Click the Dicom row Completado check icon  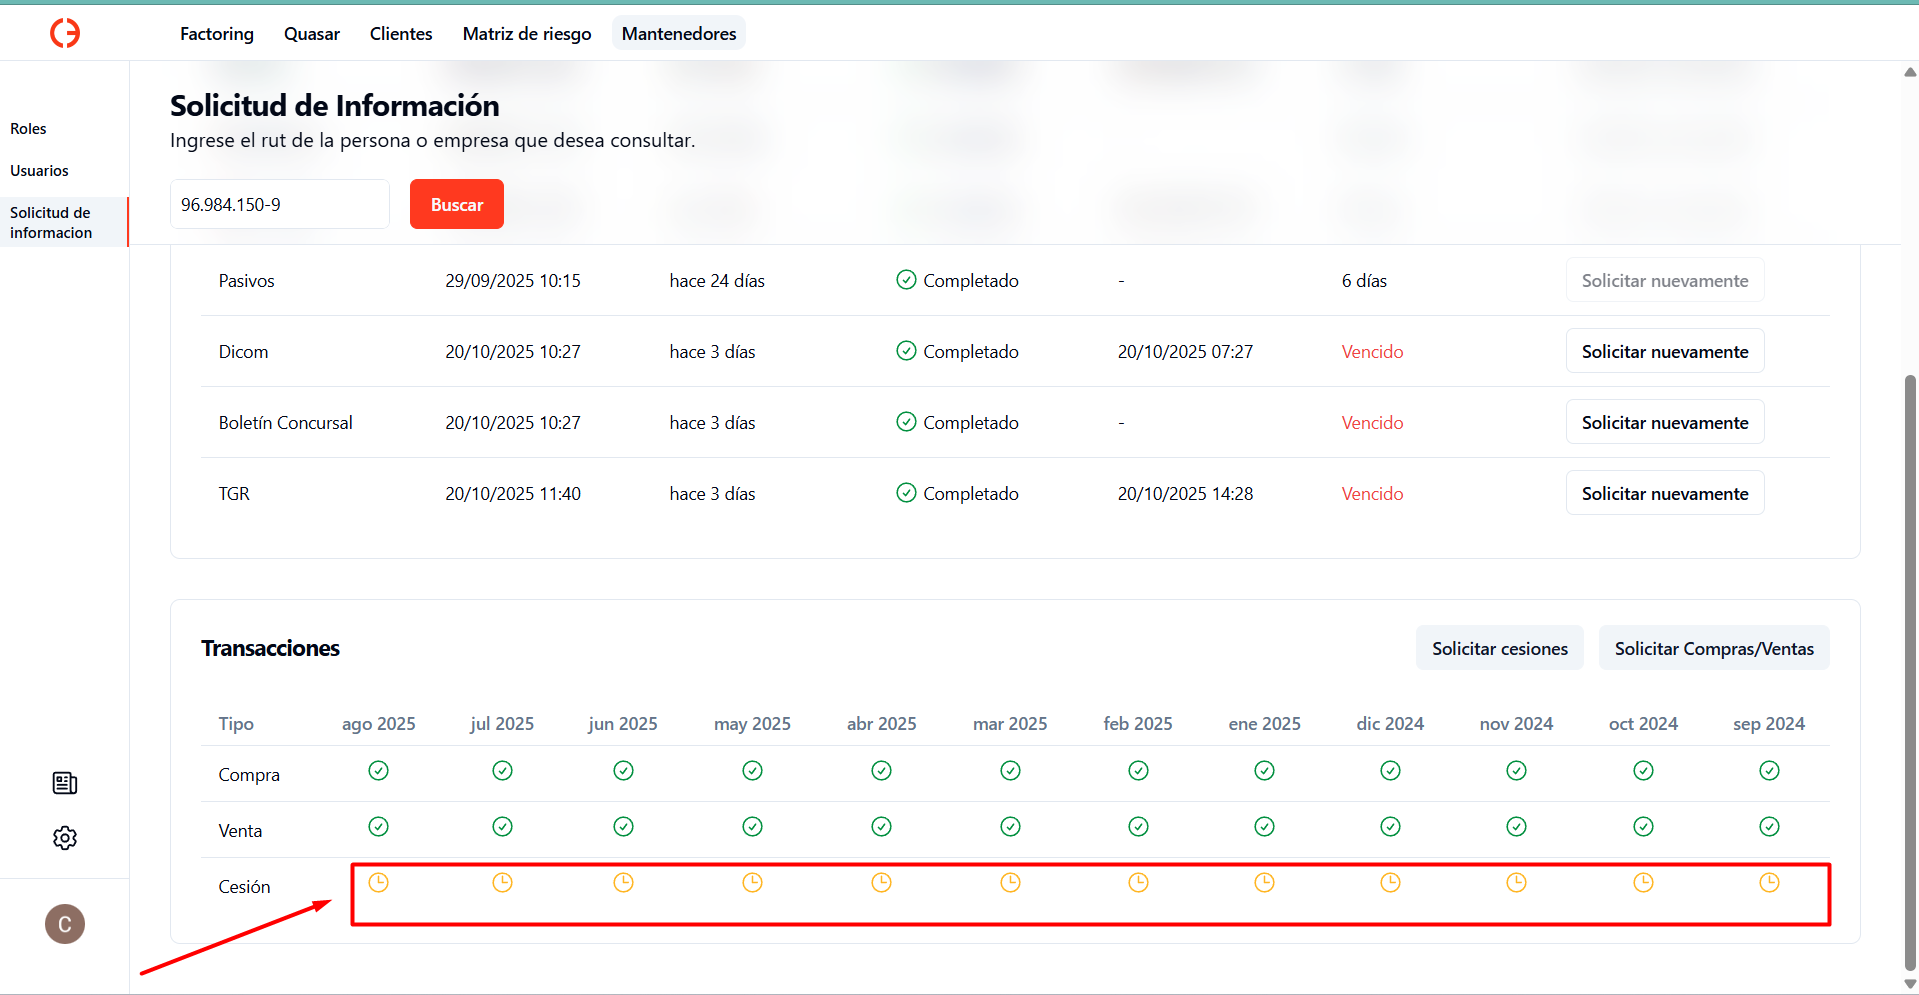906,351
